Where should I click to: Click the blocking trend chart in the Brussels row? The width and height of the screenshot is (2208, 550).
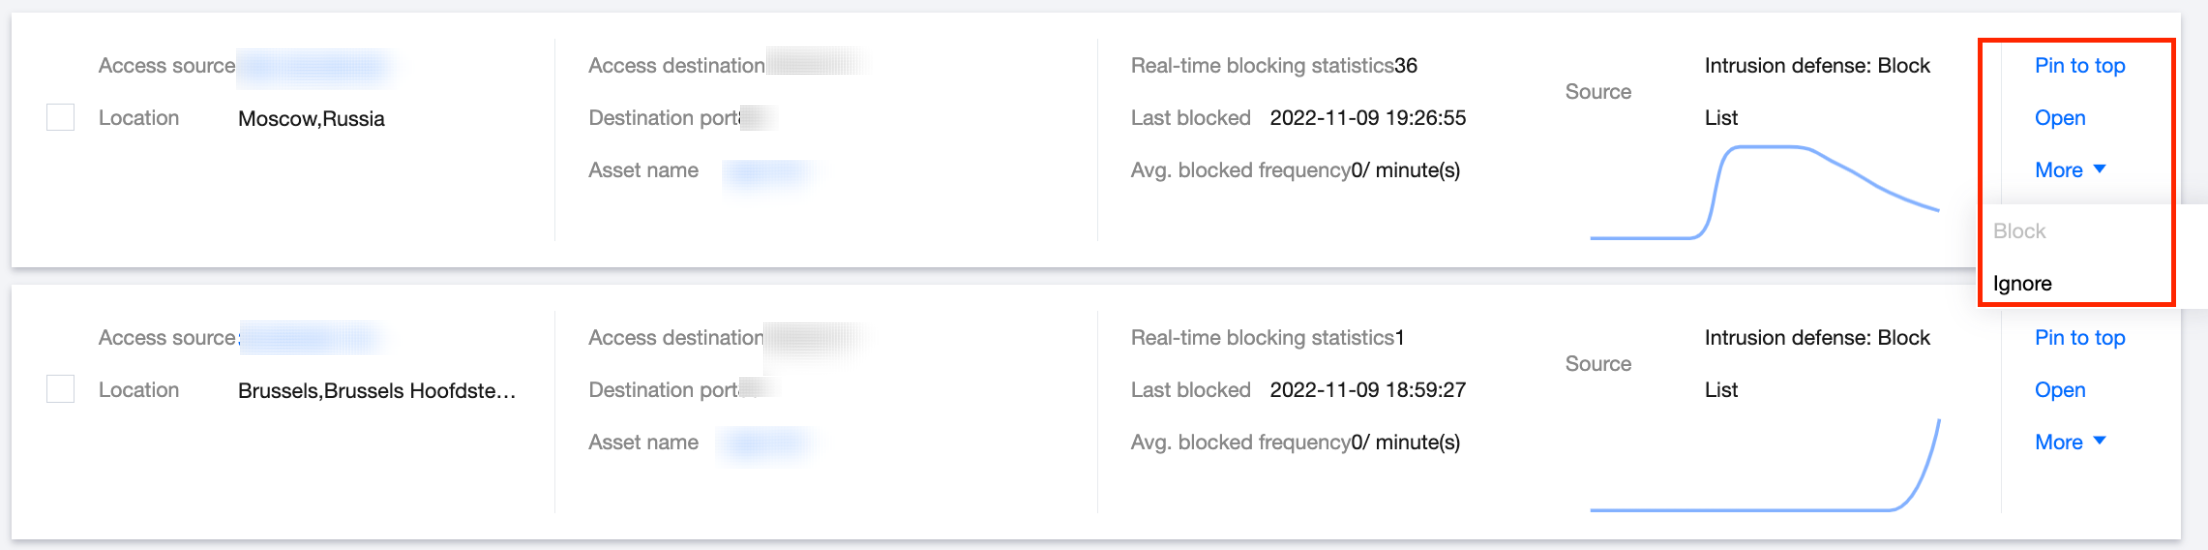click(x=1764, y=468)
